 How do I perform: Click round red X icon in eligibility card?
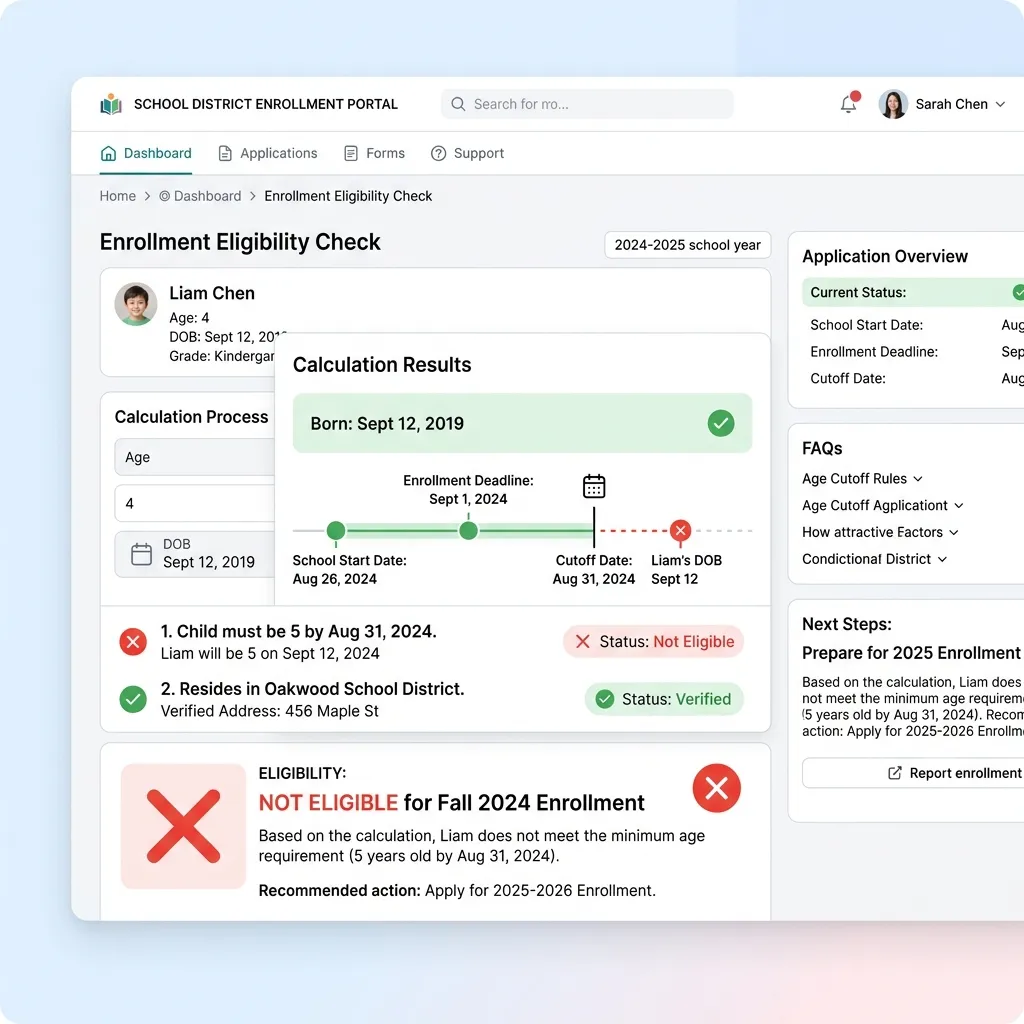coord(716,788)
